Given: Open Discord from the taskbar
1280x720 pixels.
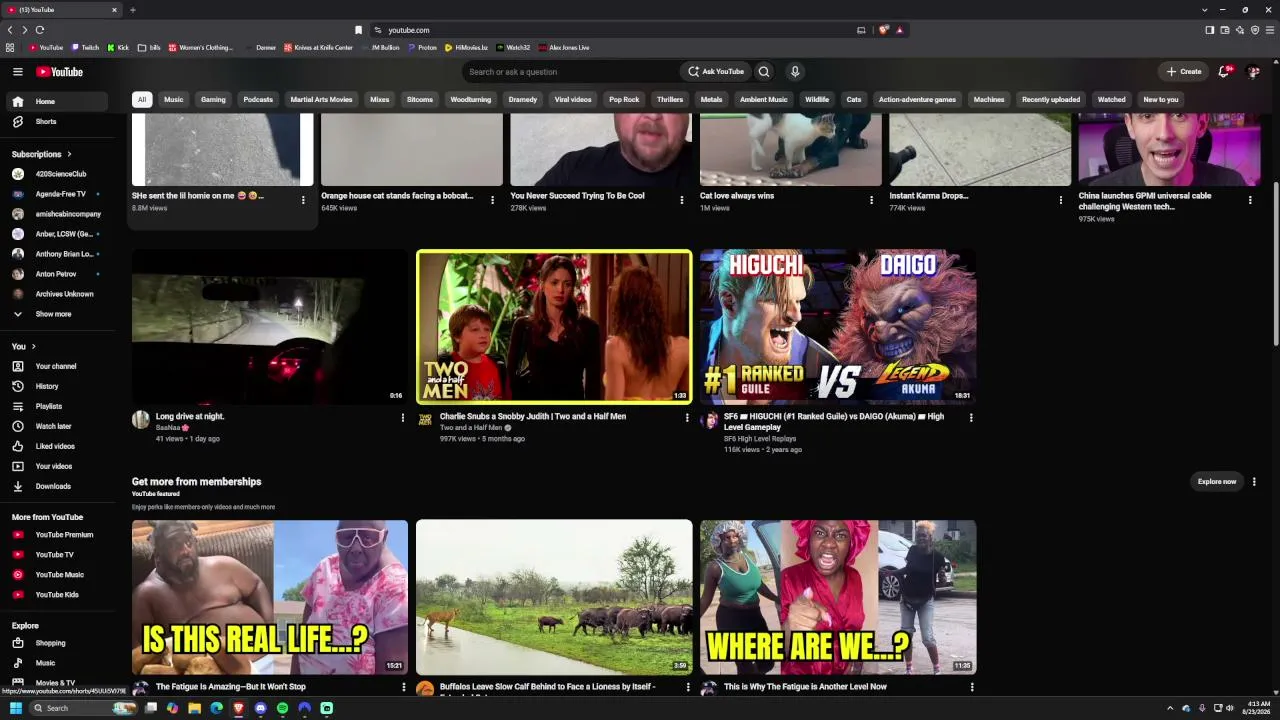Looking at the screenshot, I should [260, 708].
